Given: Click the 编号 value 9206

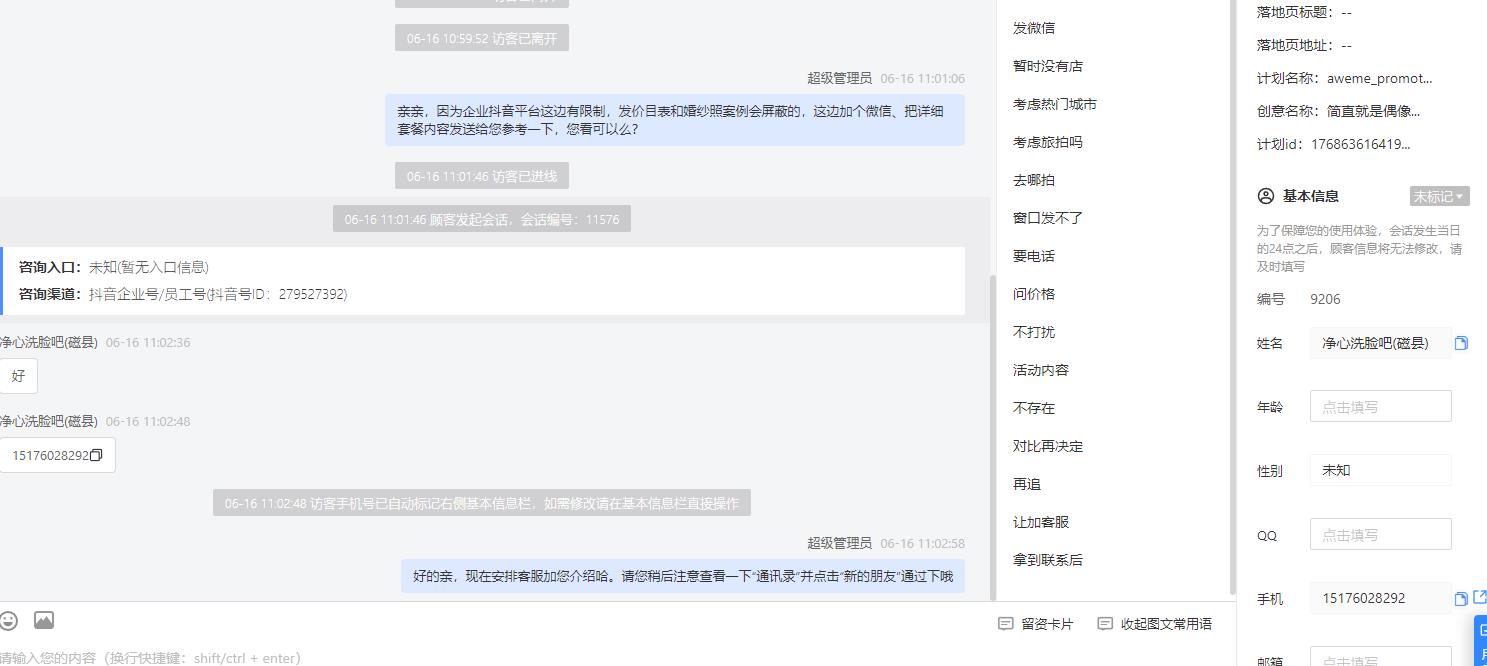Looking at the screenshot, I should tap(1325, 299).
